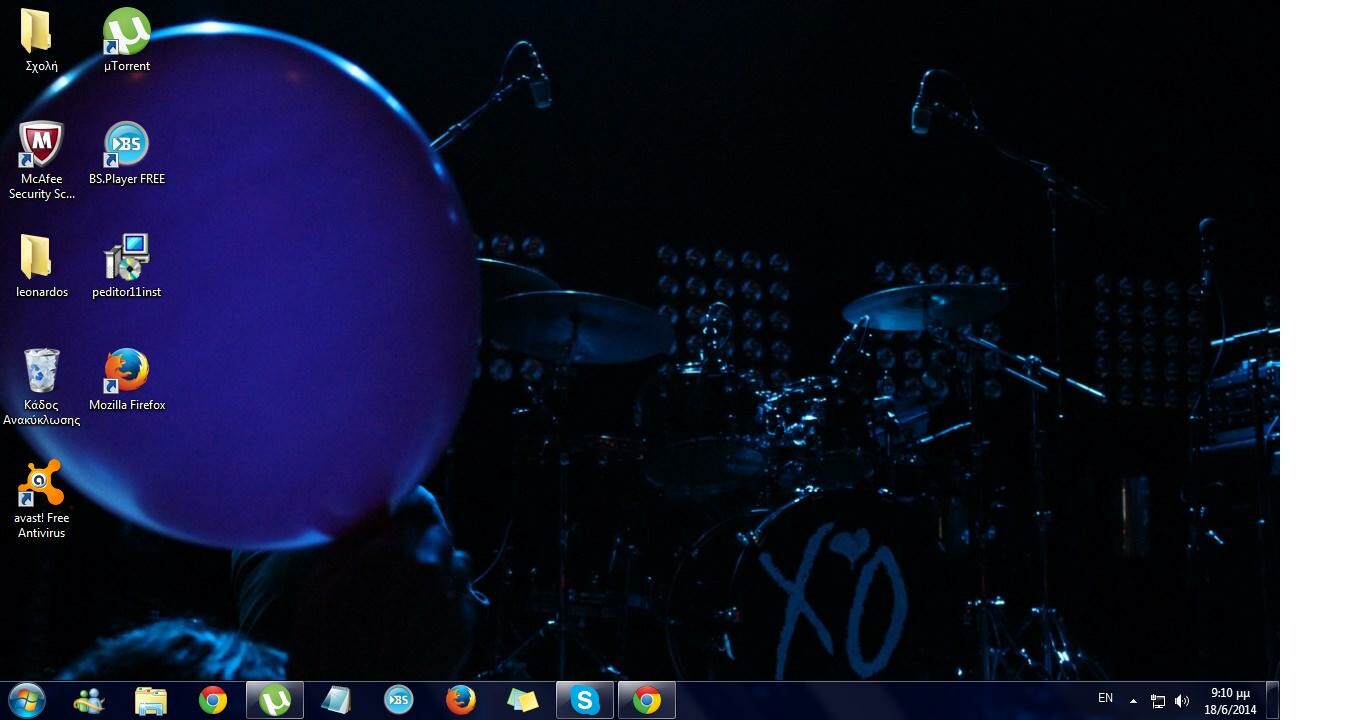
Task: Change the EN input language indicator
Action: click(1105, 699)
